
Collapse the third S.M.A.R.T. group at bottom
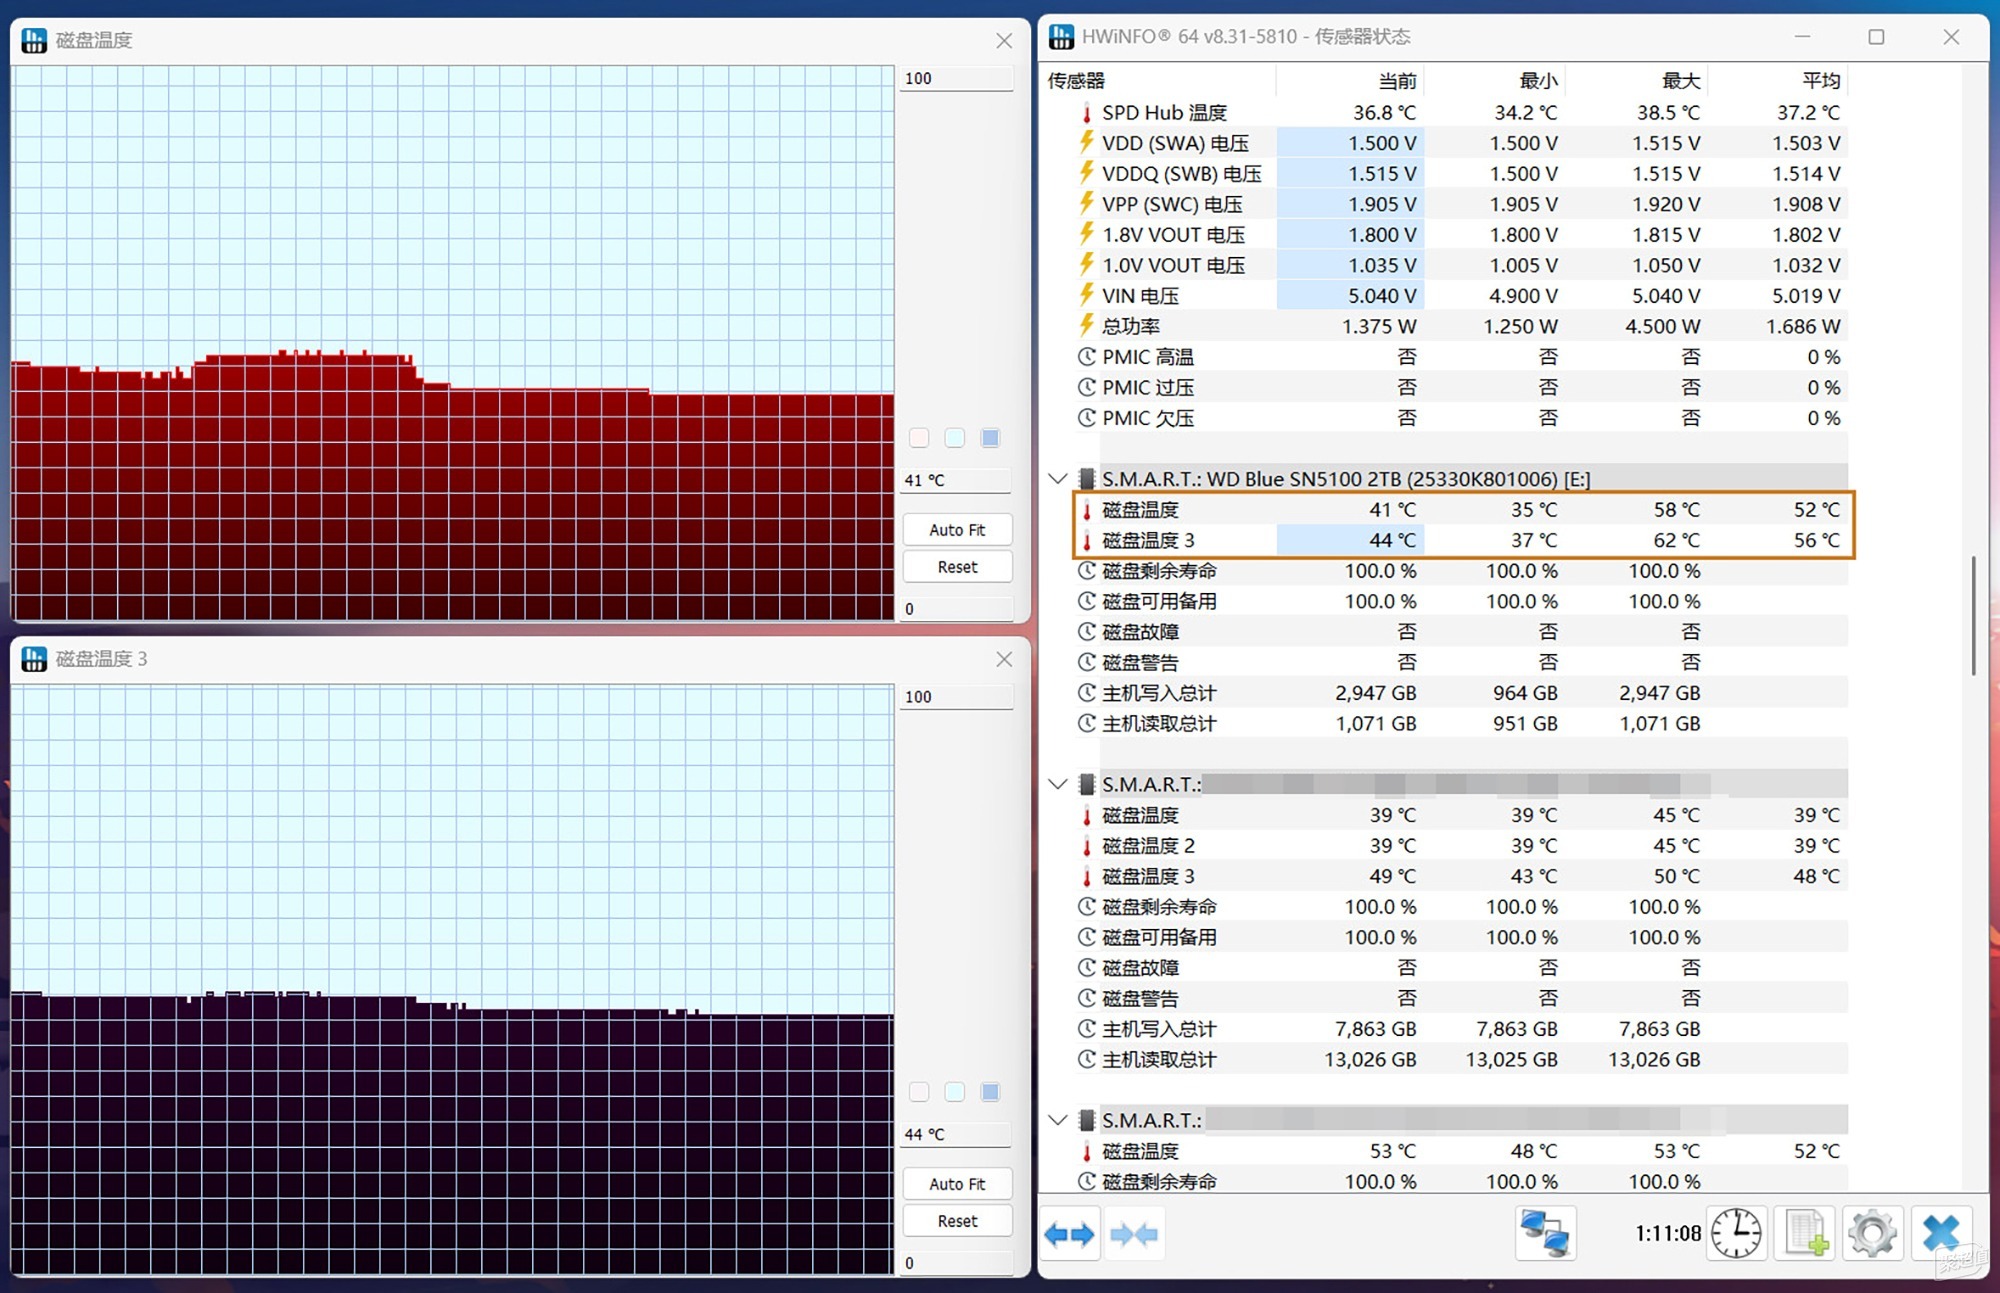coord(1057,1120)
